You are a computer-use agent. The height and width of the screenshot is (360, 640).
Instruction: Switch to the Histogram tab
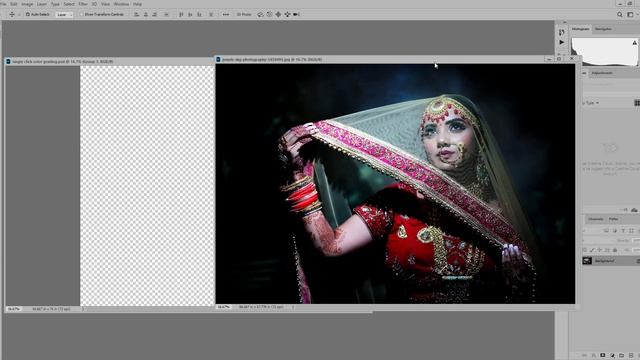[580, 29]
